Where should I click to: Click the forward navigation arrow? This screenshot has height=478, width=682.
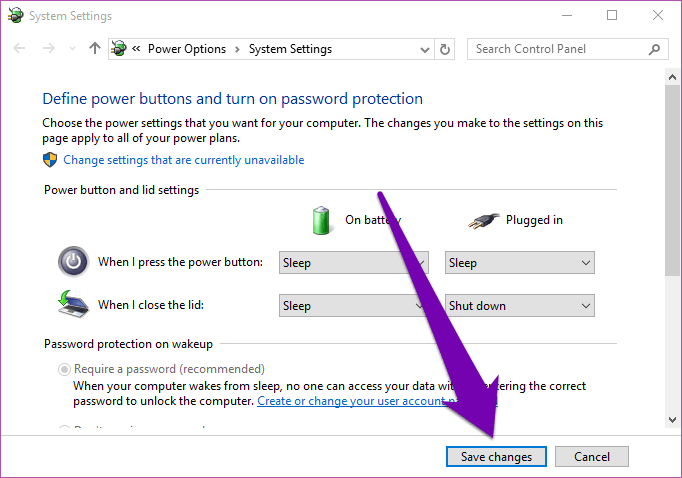49,48
